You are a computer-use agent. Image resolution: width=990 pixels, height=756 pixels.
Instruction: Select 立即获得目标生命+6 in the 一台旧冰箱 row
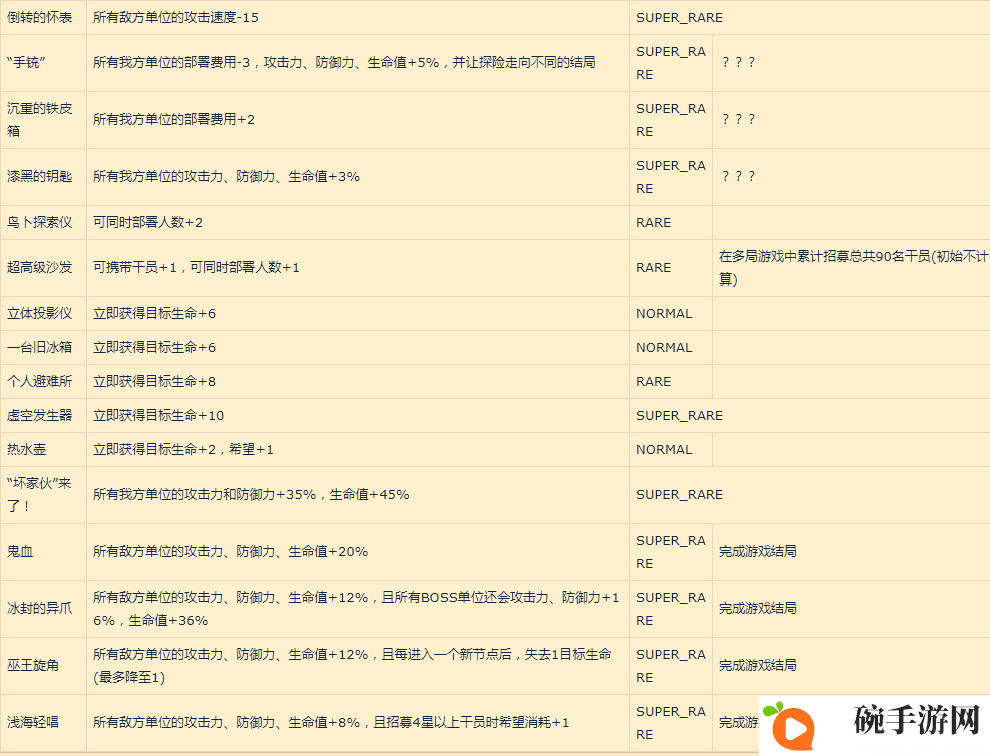click(x=154, y=347)
